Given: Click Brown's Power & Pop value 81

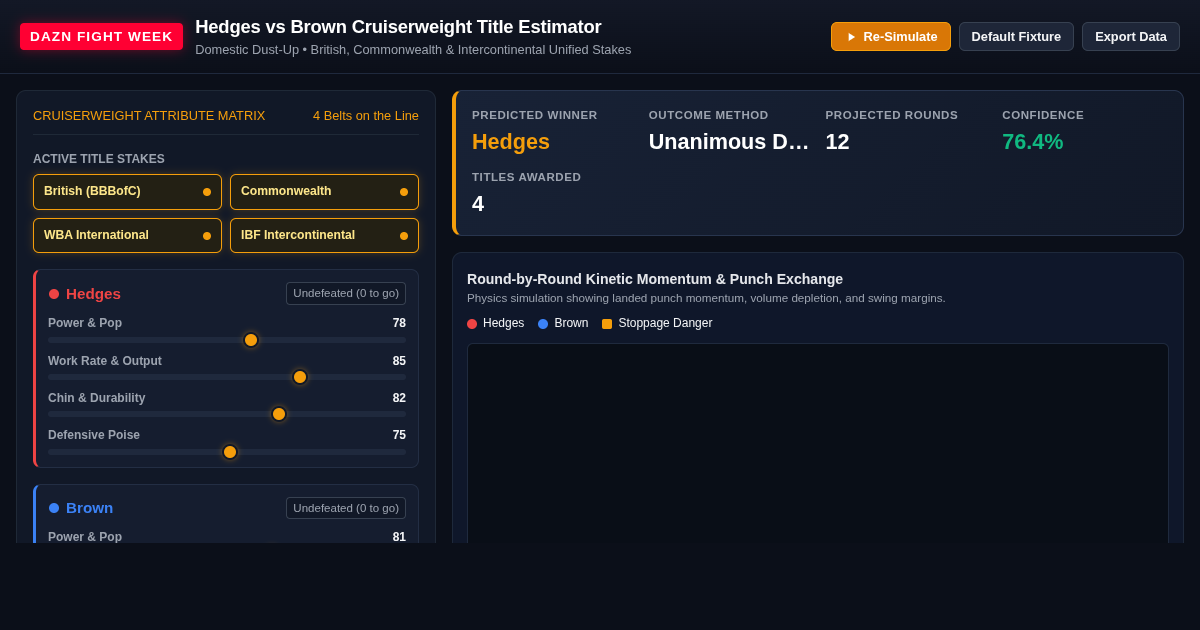Looking at the screenshot, I should coord(399,537).
